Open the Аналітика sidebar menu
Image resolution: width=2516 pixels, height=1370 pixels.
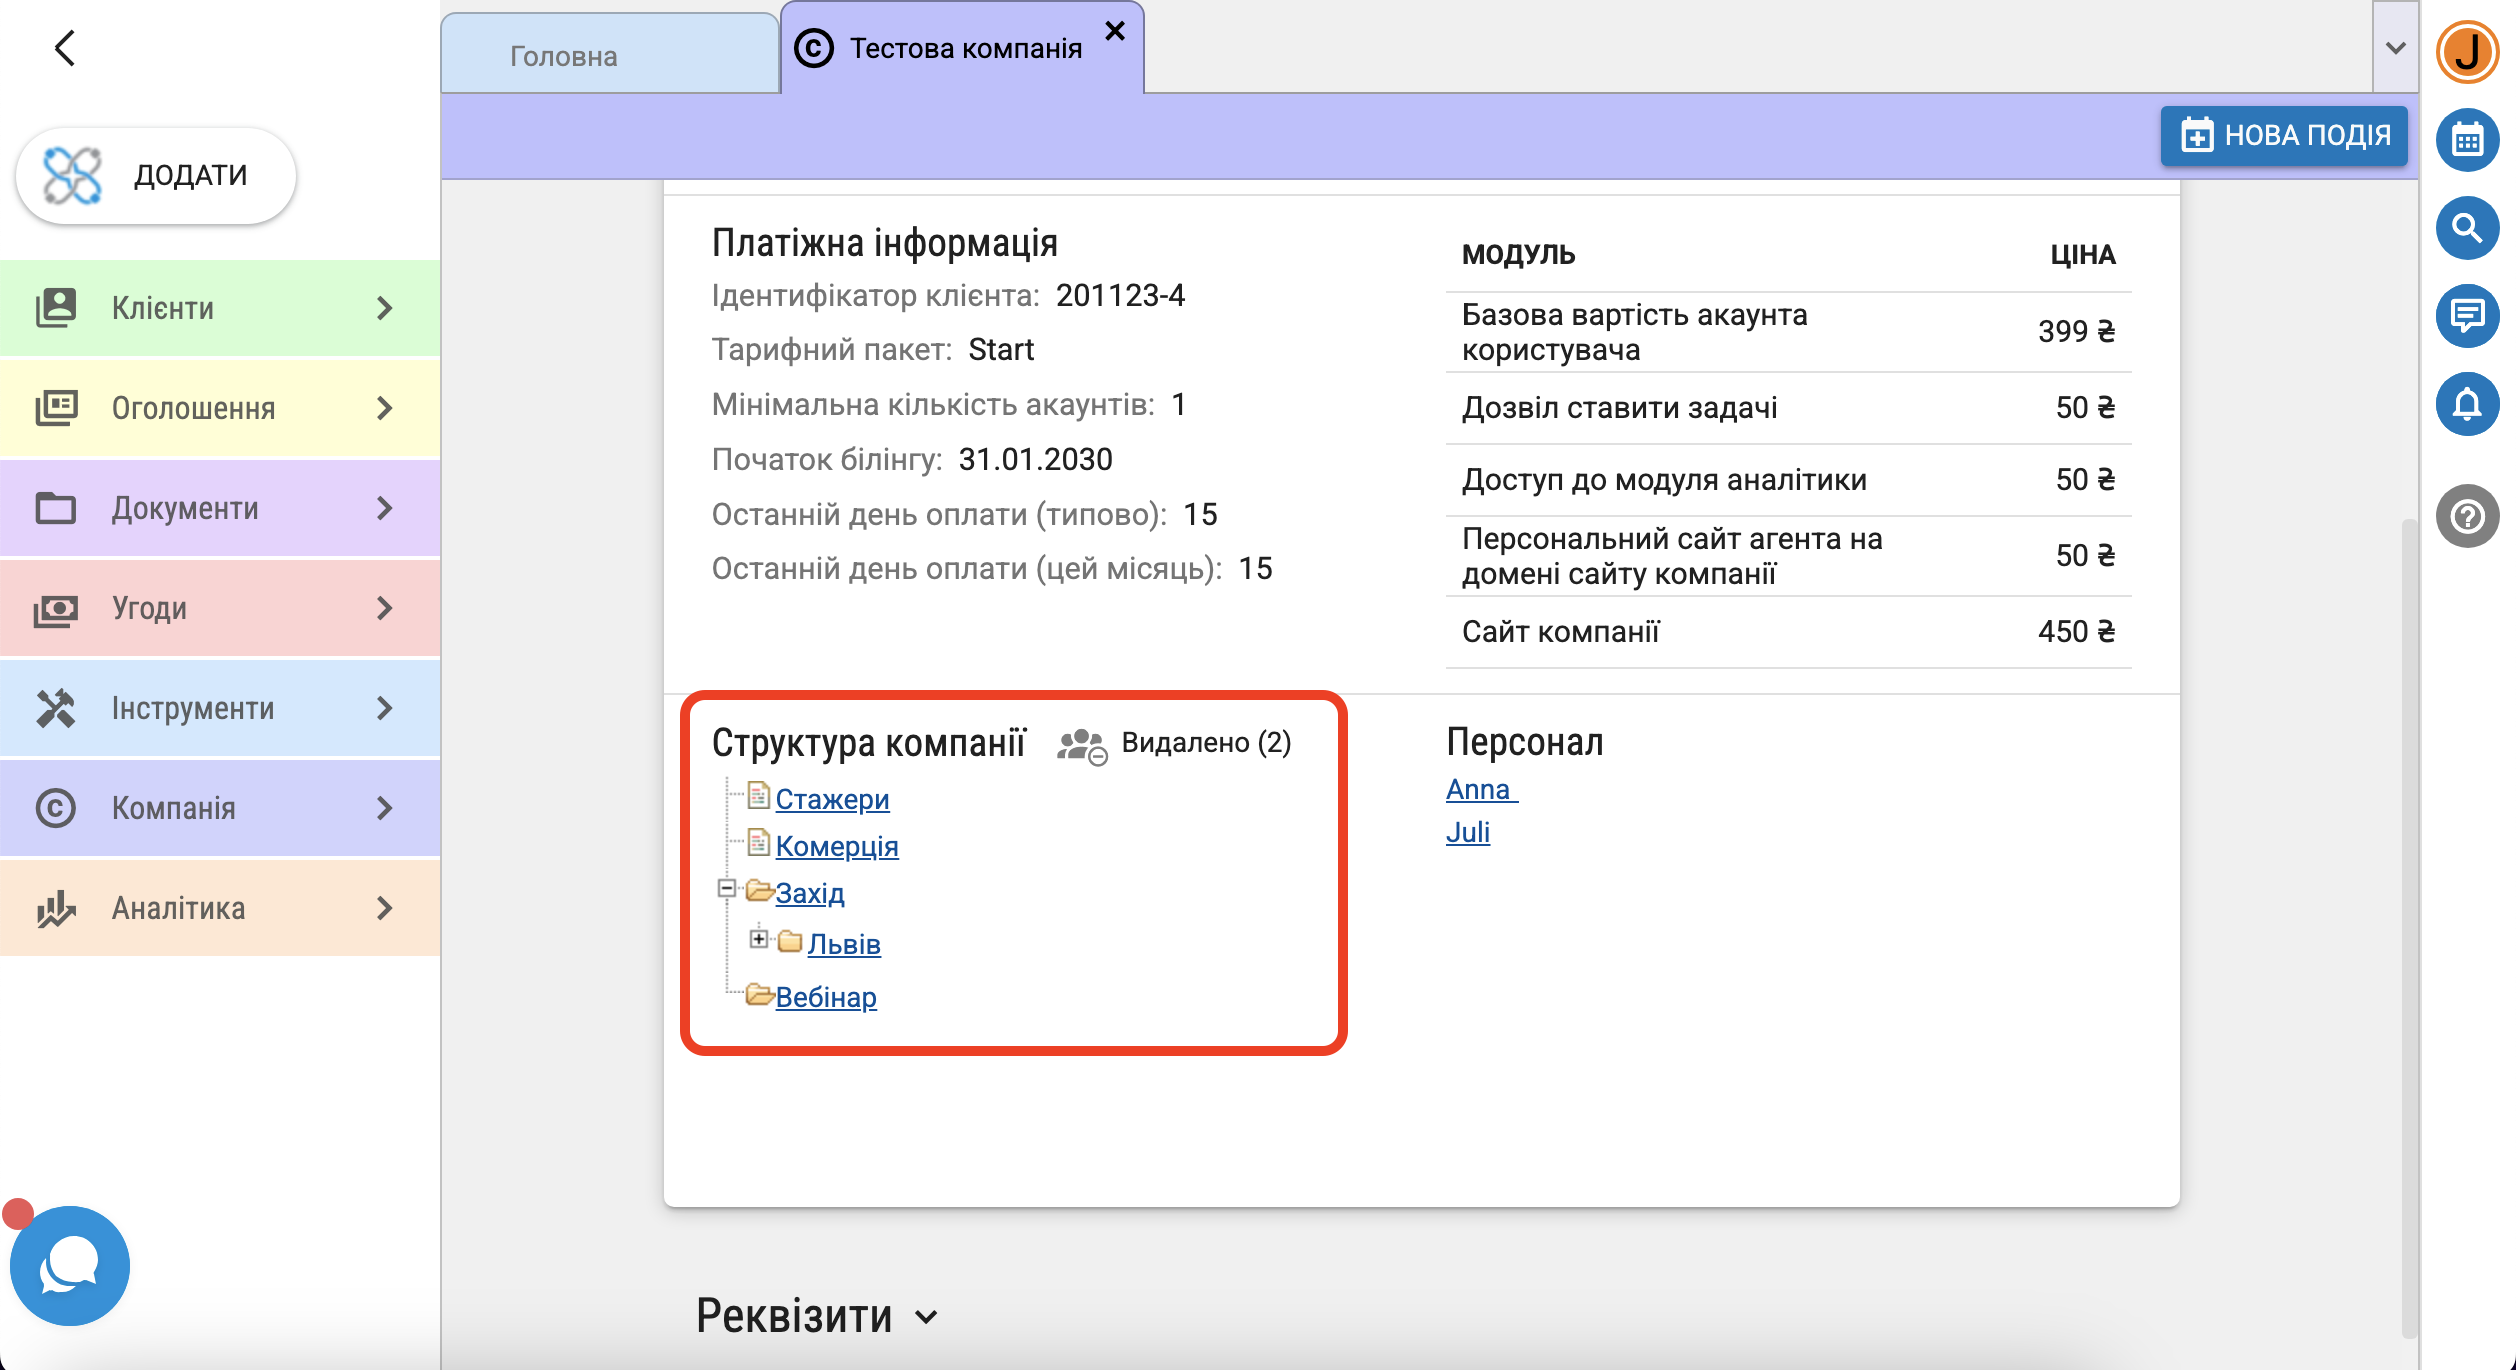click(220, 908)
